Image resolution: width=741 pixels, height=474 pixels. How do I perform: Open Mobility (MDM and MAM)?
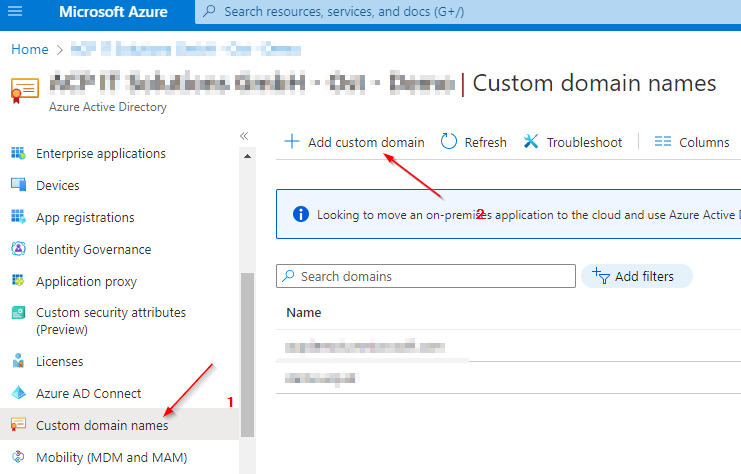click(x=112, y=457)
